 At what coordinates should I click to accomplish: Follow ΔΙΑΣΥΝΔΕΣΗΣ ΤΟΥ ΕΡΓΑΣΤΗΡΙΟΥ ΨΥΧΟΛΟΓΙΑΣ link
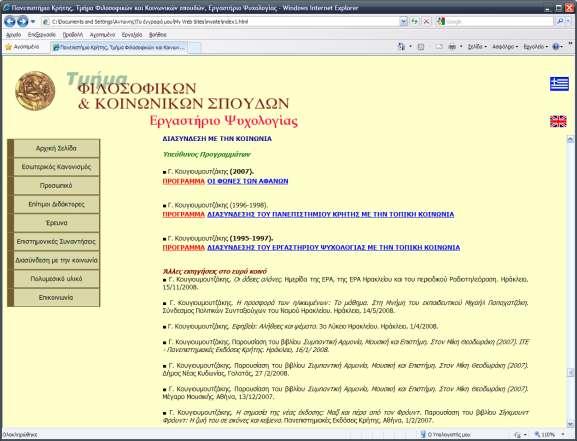[333, 247]
